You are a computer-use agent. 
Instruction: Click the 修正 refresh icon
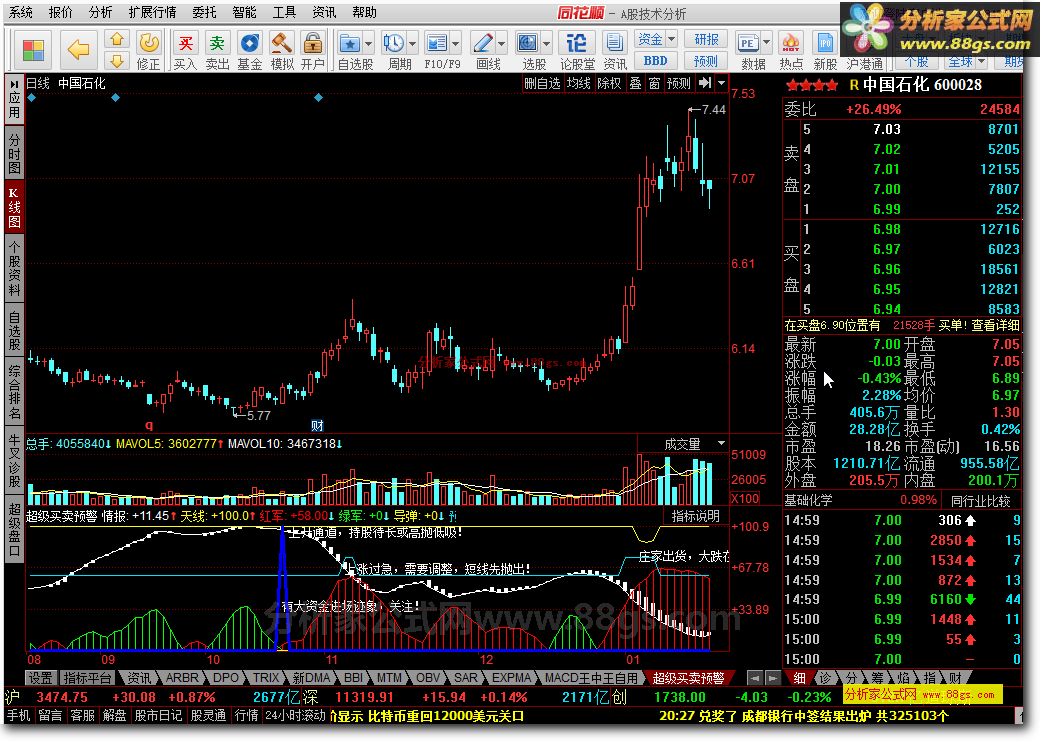[x=149, y=44]
